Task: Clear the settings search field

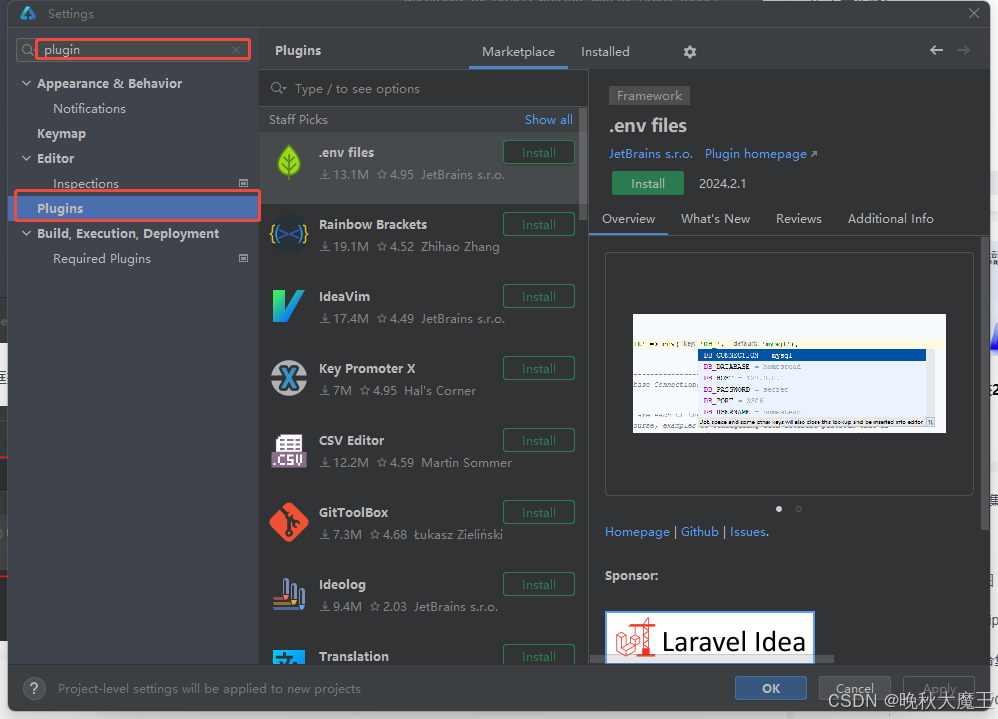Action: point(236,50)
